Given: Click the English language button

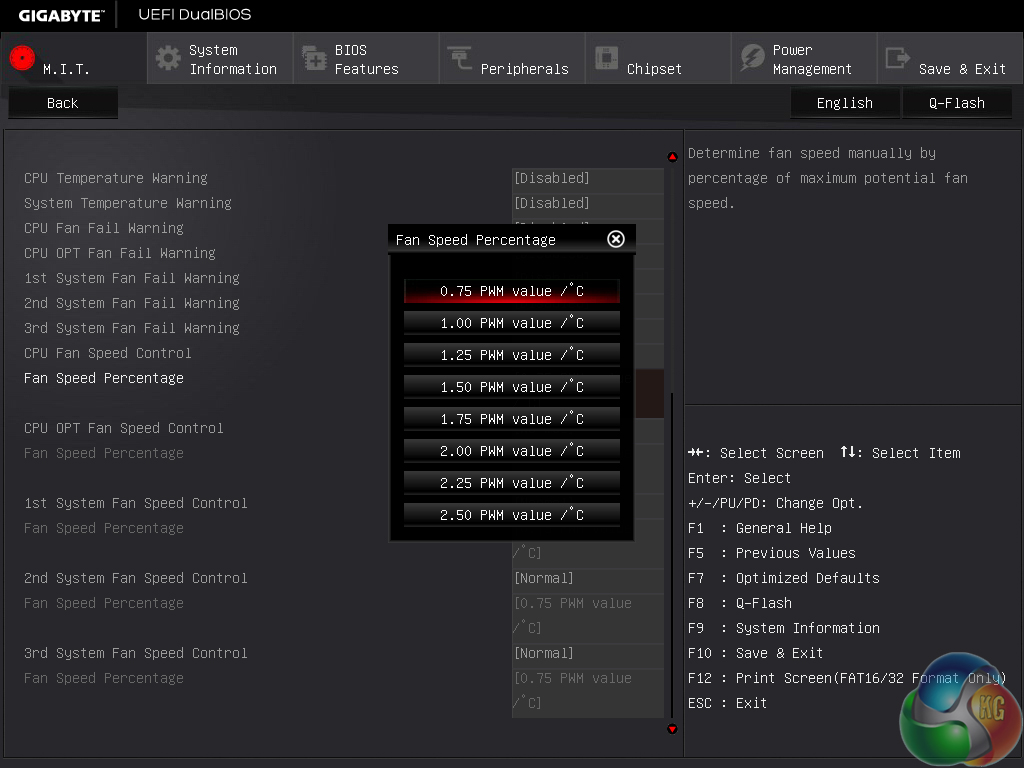Looking at the screenshot, I should point(844,103).
